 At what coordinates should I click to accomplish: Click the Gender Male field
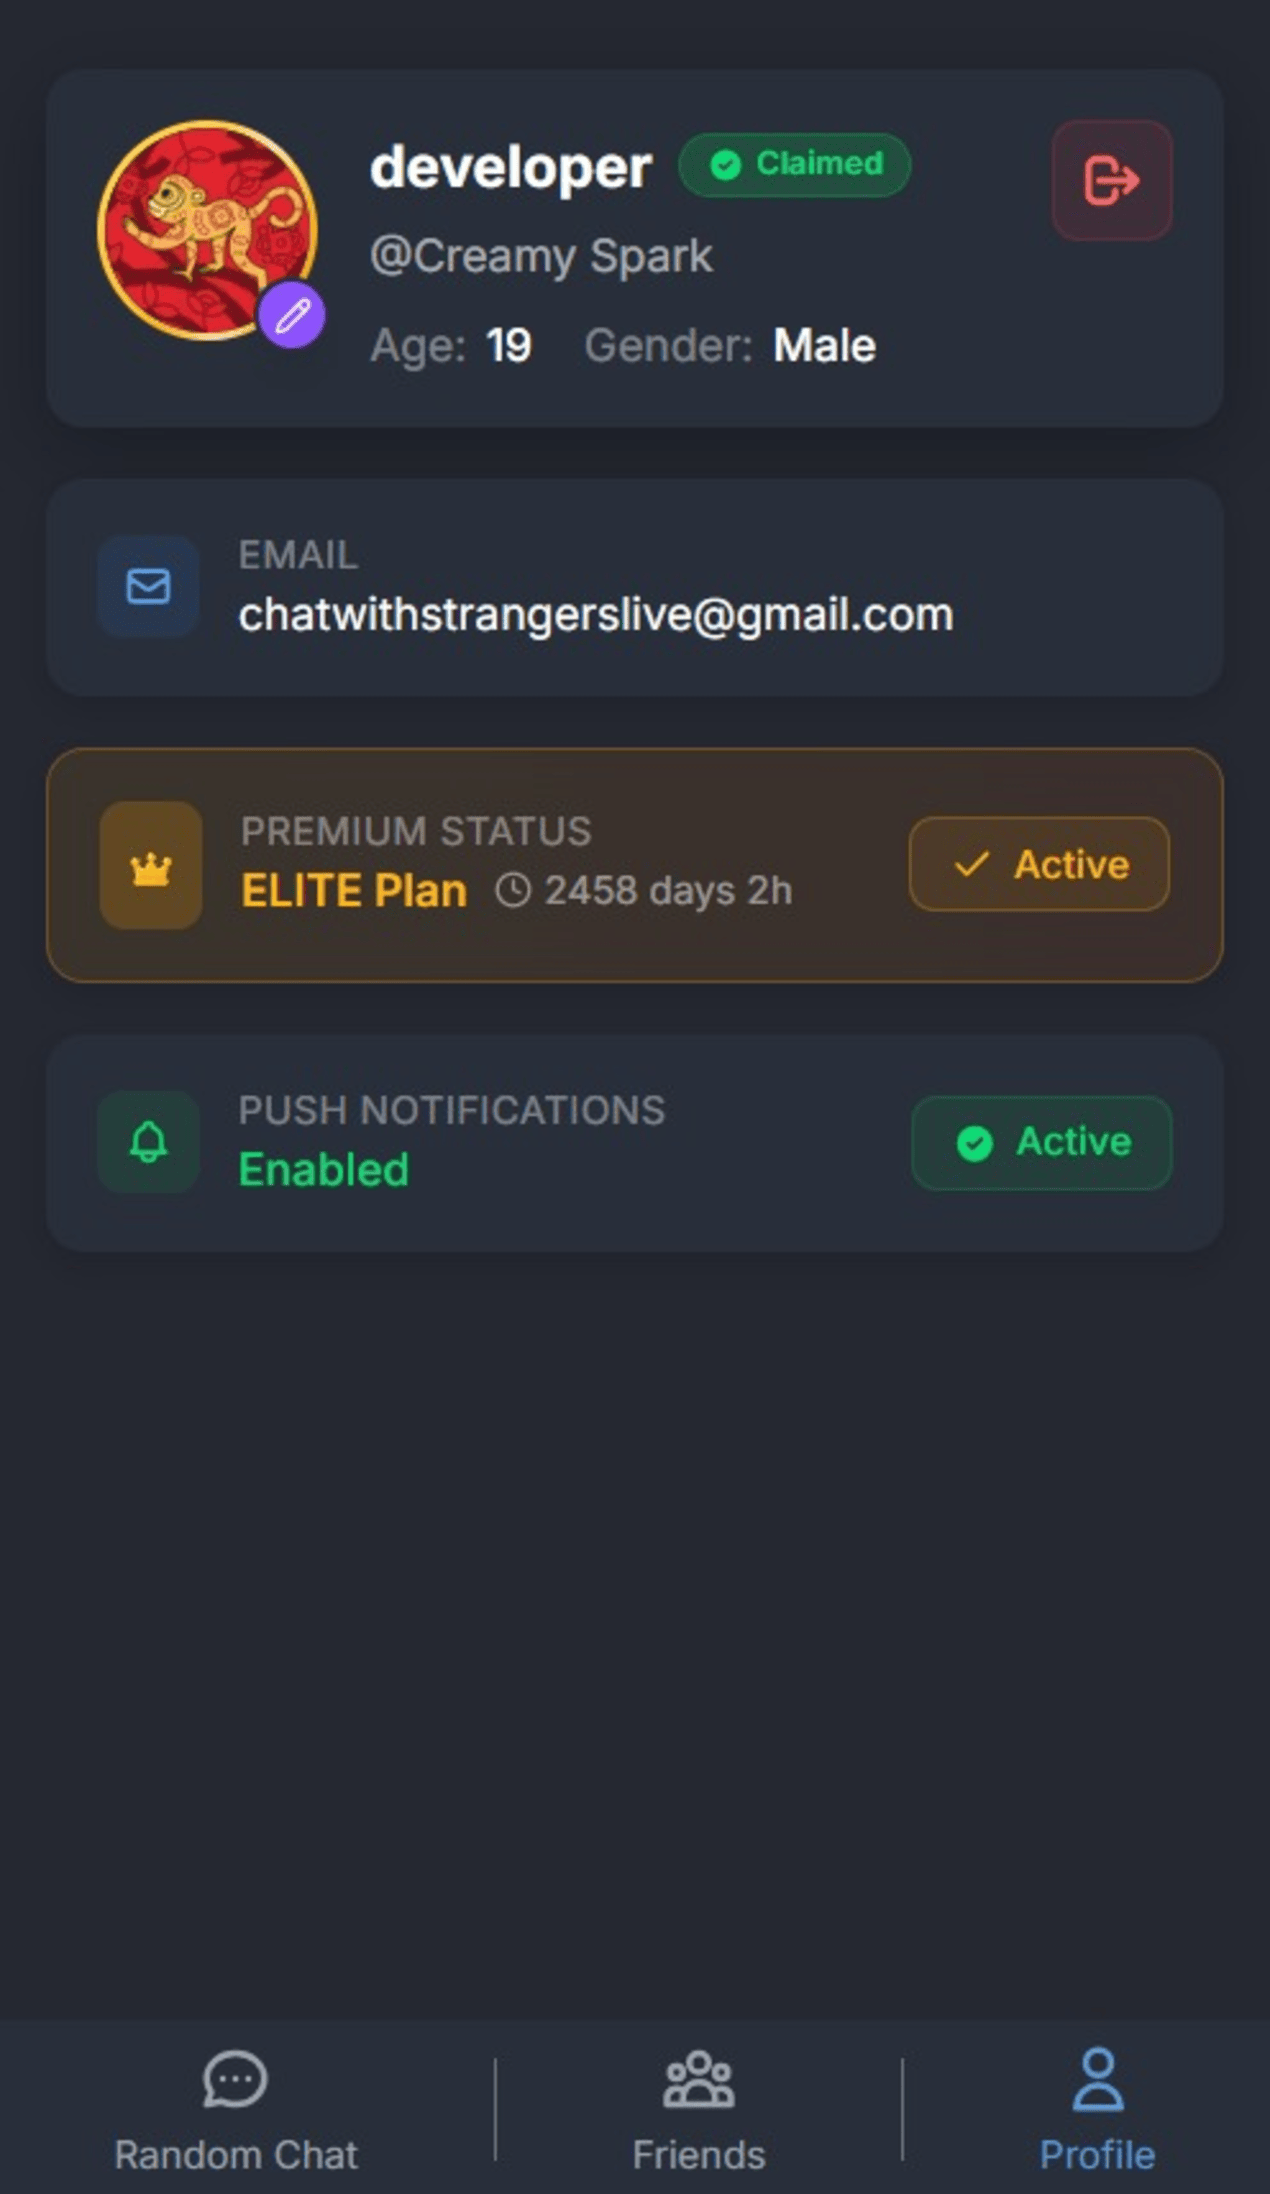730,346
